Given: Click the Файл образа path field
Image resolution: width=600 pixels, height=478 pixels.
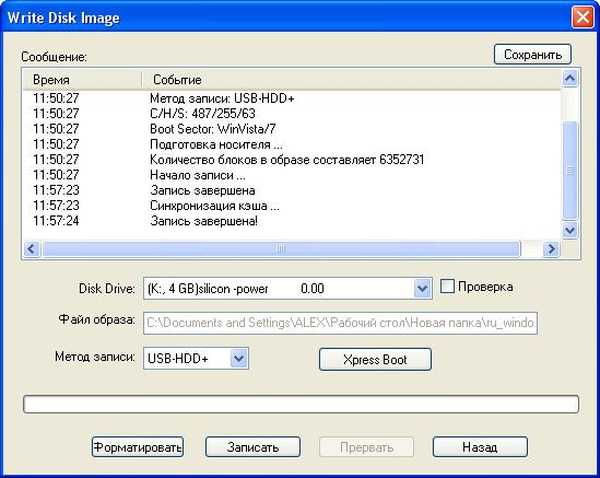Looking at the screenshot, I should pyautogui.click(x=340, y=323).
